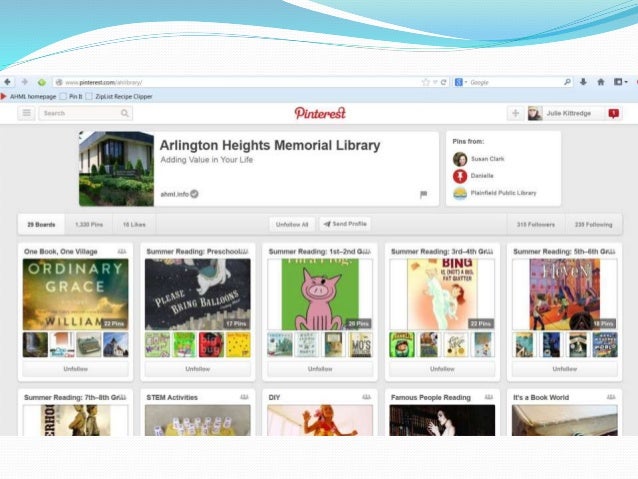This screenshot has width=638, height=479.
Task: Open AHML homepage bookmark
Action: coord(28,96)
